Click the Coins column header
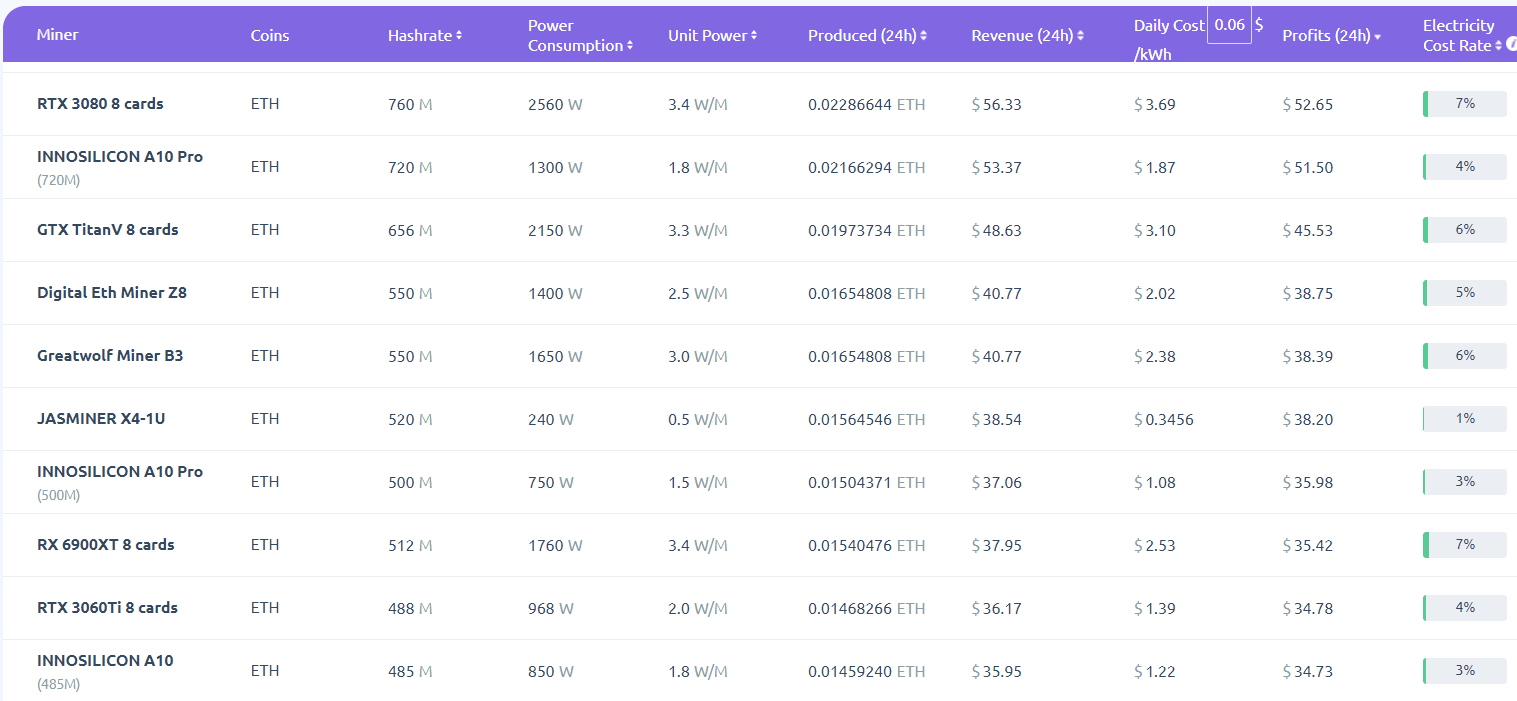Screen dimensions: 1517x701 point(270,36)
